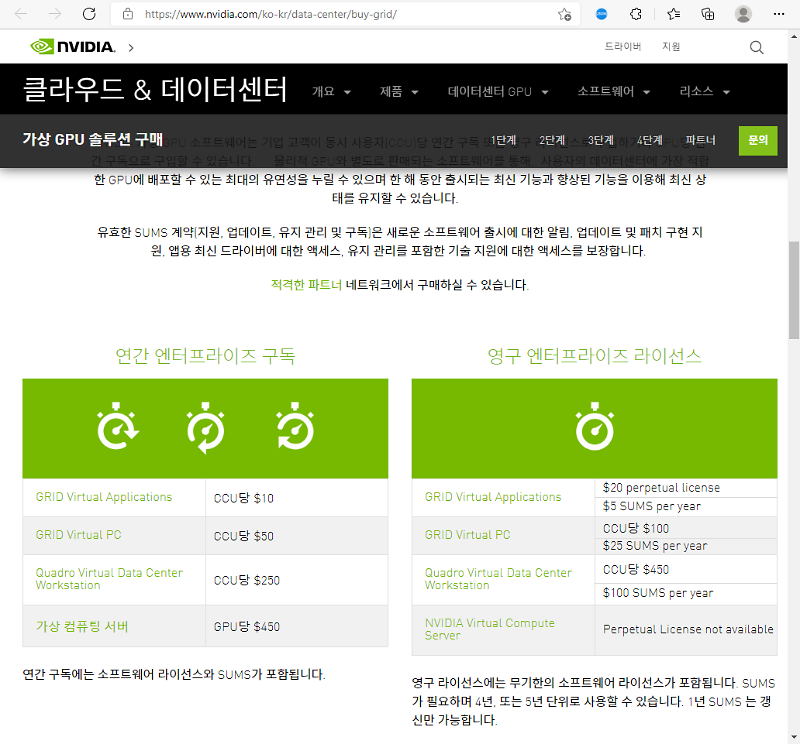Open NVIDIA Virtual Compute Server link
The image size is (800, 744).
coord(489,629)
